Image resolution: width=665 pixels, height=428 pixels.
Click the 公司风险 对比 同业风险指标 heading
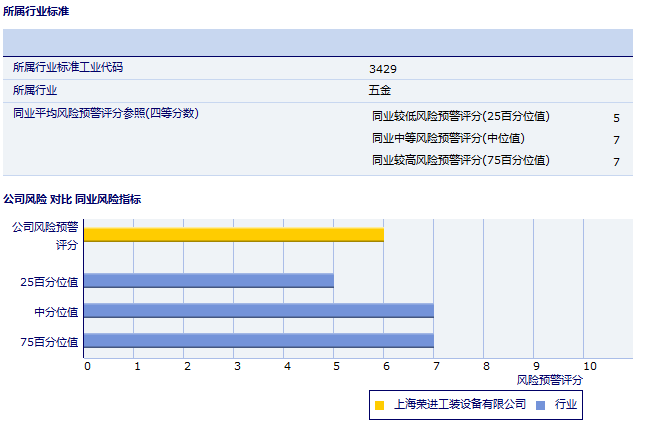click(72, 199)
